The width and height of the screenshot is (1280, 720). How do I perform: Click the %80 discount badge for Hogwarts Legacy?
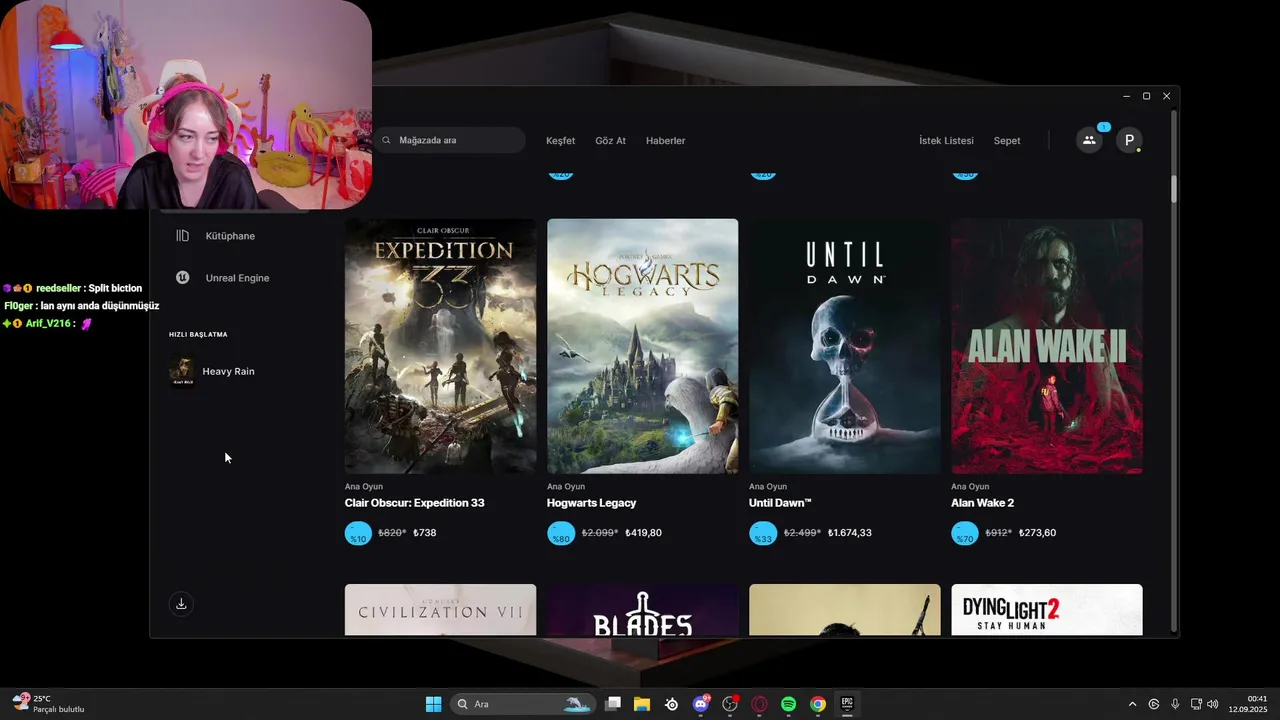[561, 533]
